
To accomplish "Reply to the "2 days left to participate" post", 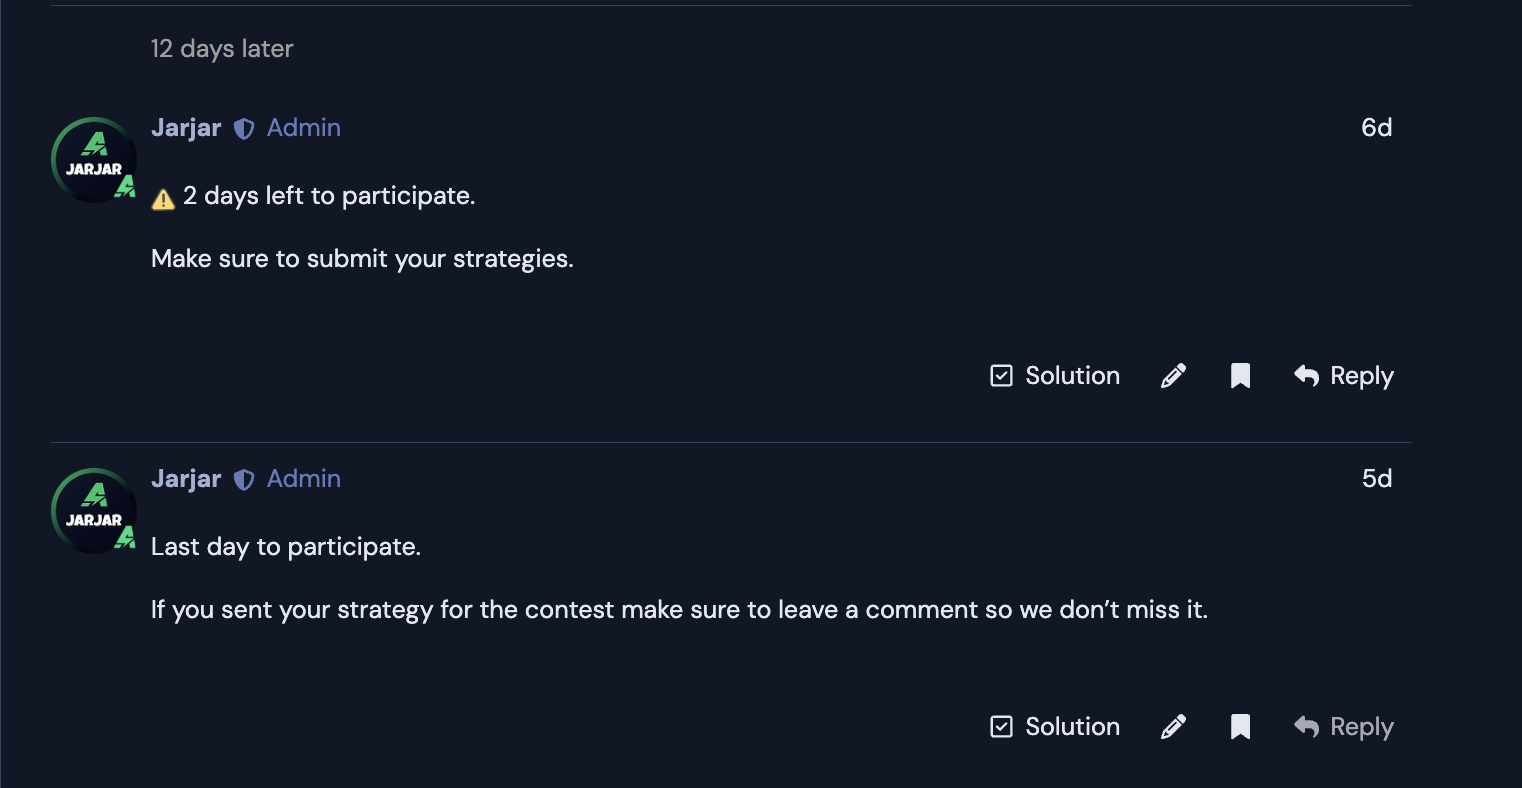I will (x=1343, y=376).
